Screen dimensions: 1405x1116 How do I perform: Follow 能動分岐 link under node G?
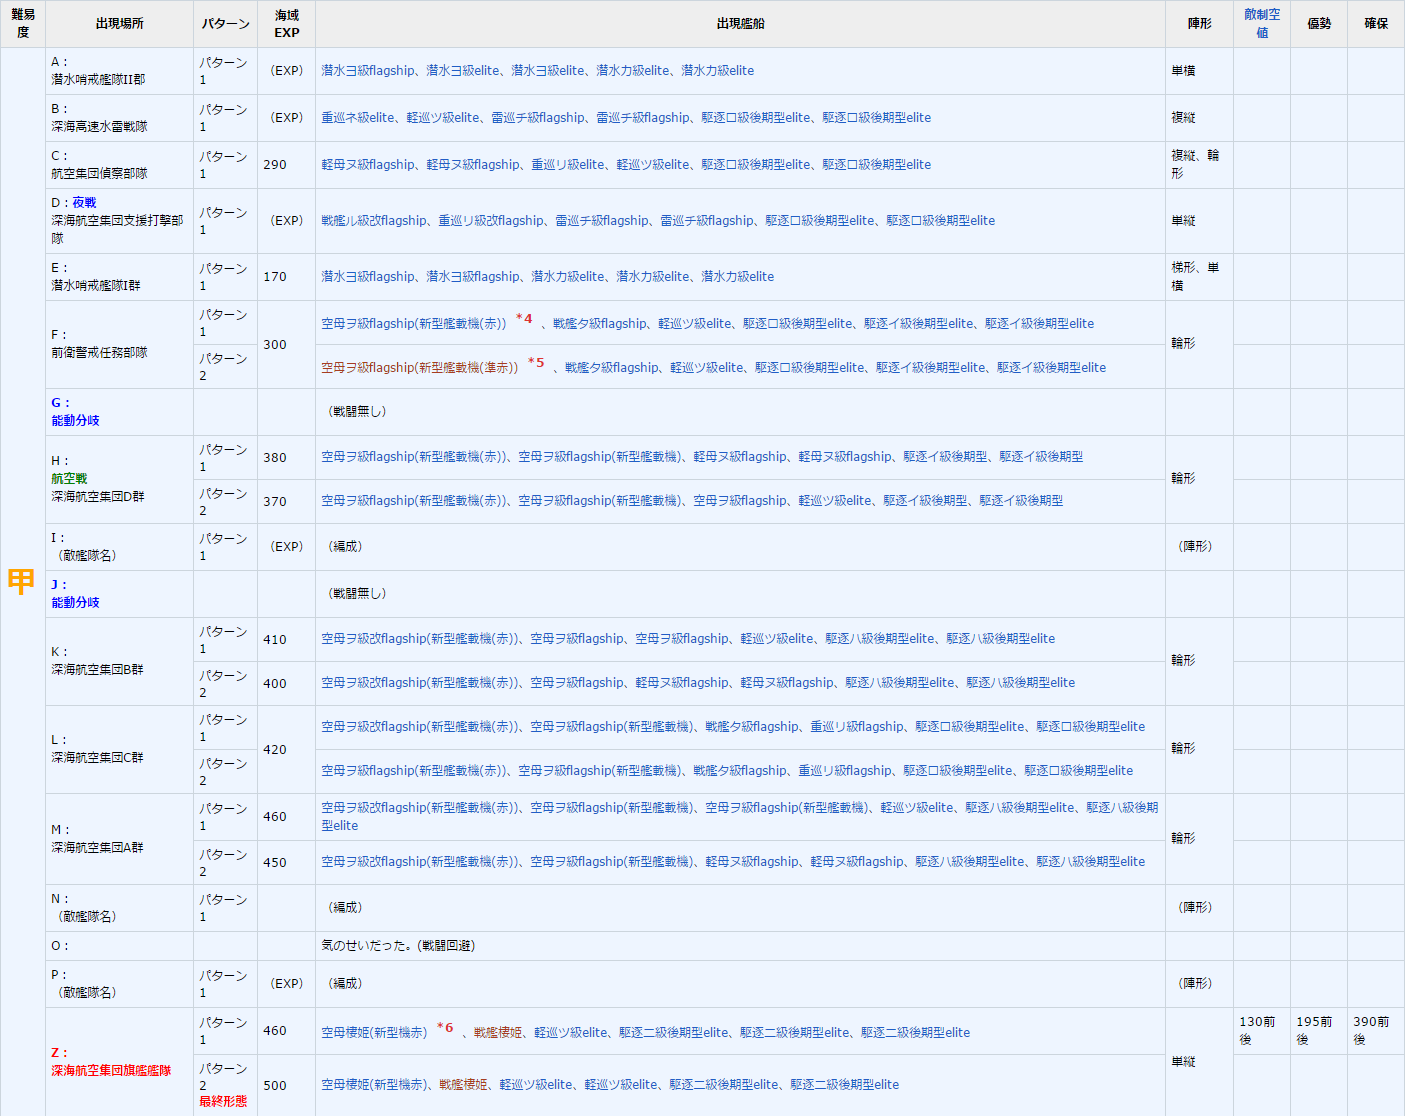[x=76, y=421]
